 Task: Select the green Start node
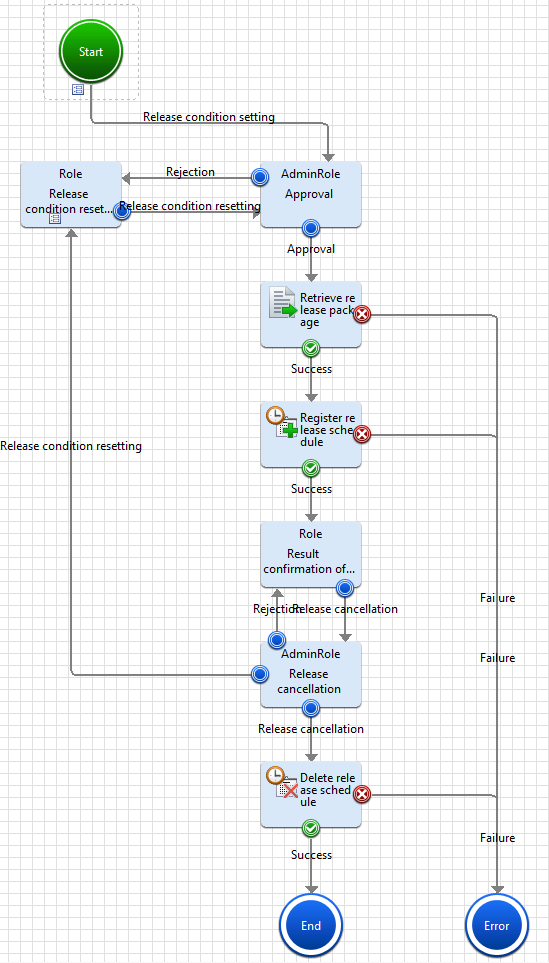coord(91,52)
